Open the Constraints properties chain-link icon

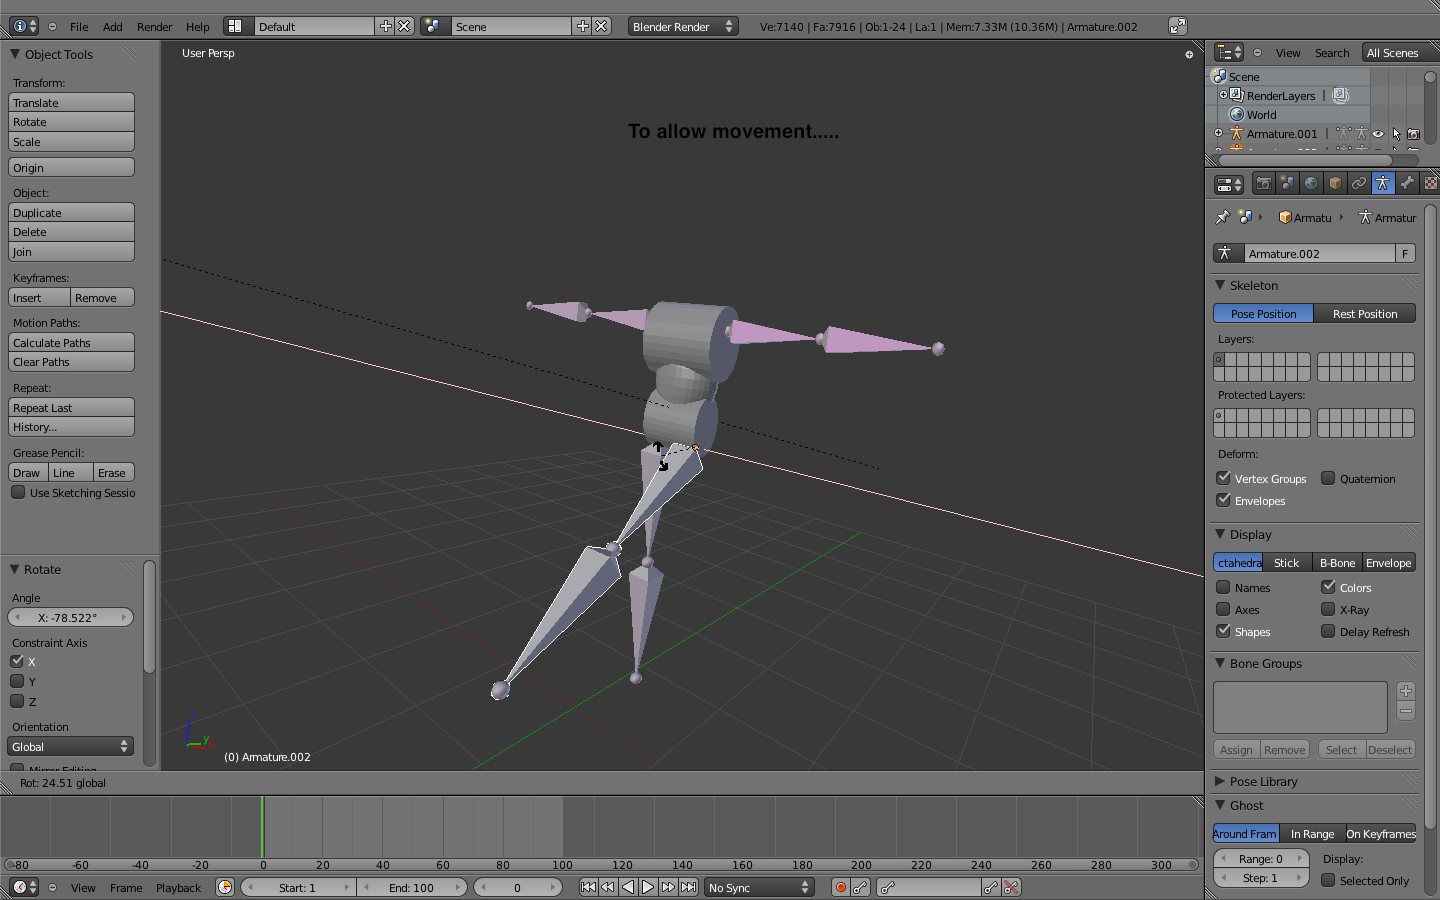click(1359, 183)
